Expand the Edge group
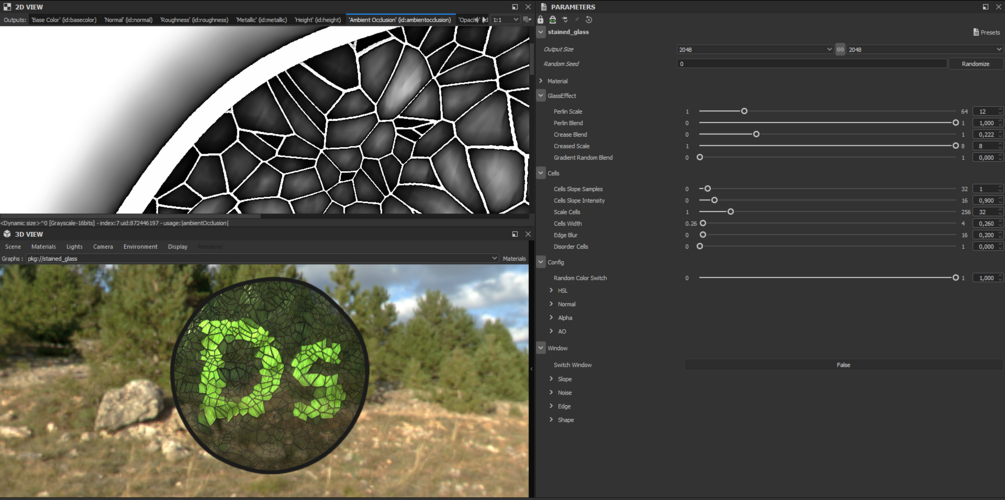The height and width of the screenshot is (500, 1005). [551, 406]
